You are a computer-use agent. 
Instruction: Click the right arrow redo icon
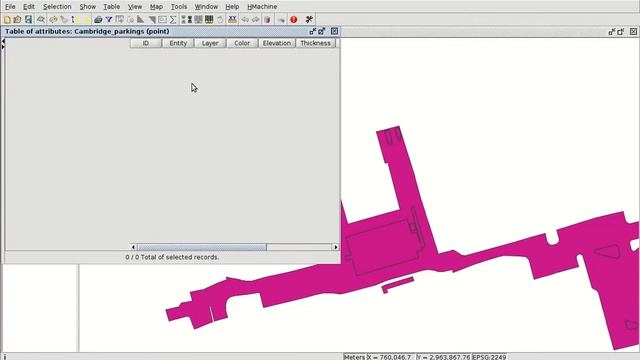click(256, 20)
